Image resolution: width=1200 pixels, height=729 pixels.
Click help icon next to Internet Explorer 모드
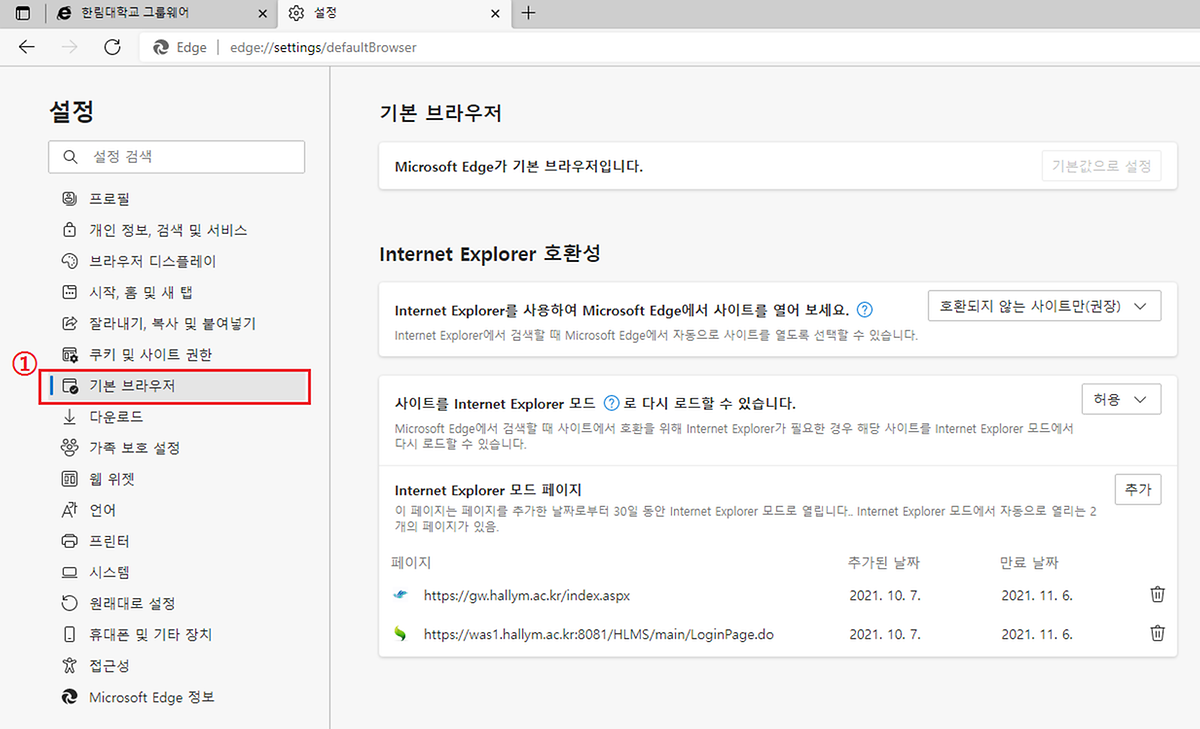click(611, 404)
